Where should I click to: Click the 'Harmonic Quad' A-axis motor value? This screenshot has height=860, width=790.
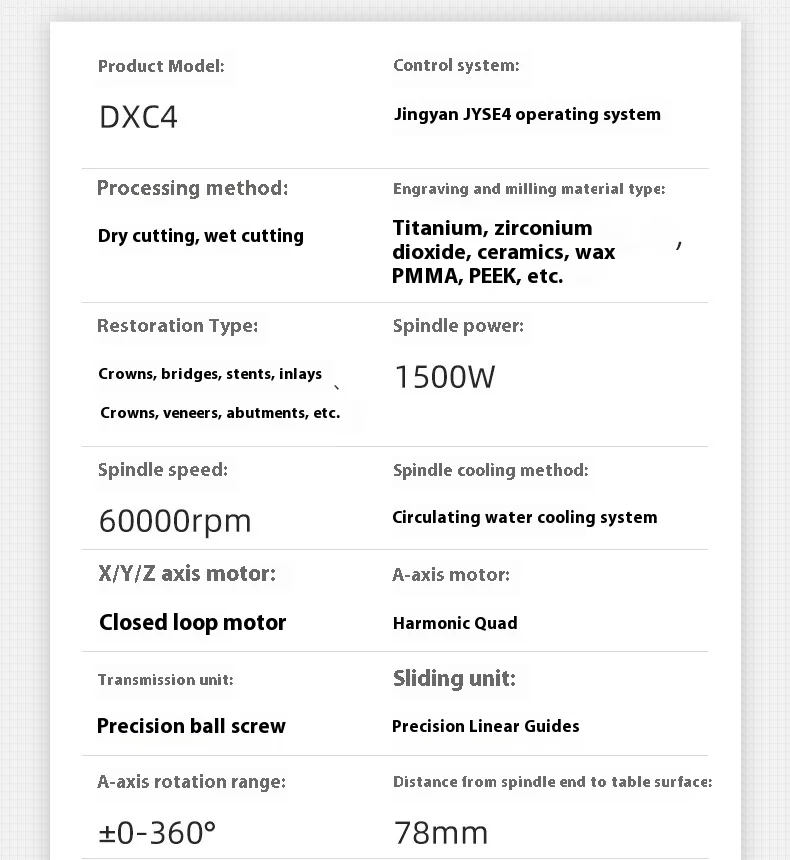pyautogui.click(x=455, y=623)
